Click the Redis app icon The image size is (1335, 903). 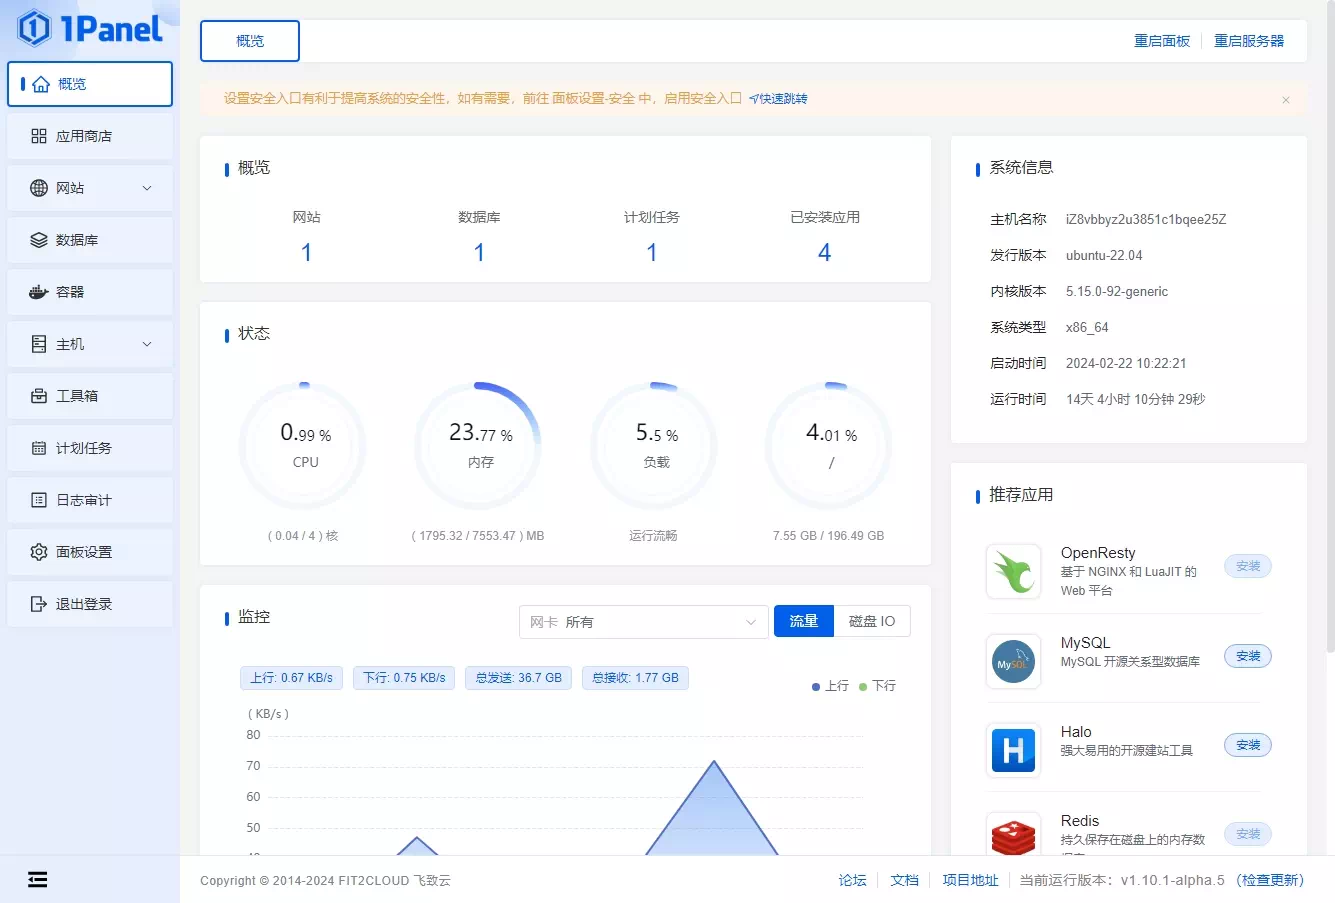1013,835
